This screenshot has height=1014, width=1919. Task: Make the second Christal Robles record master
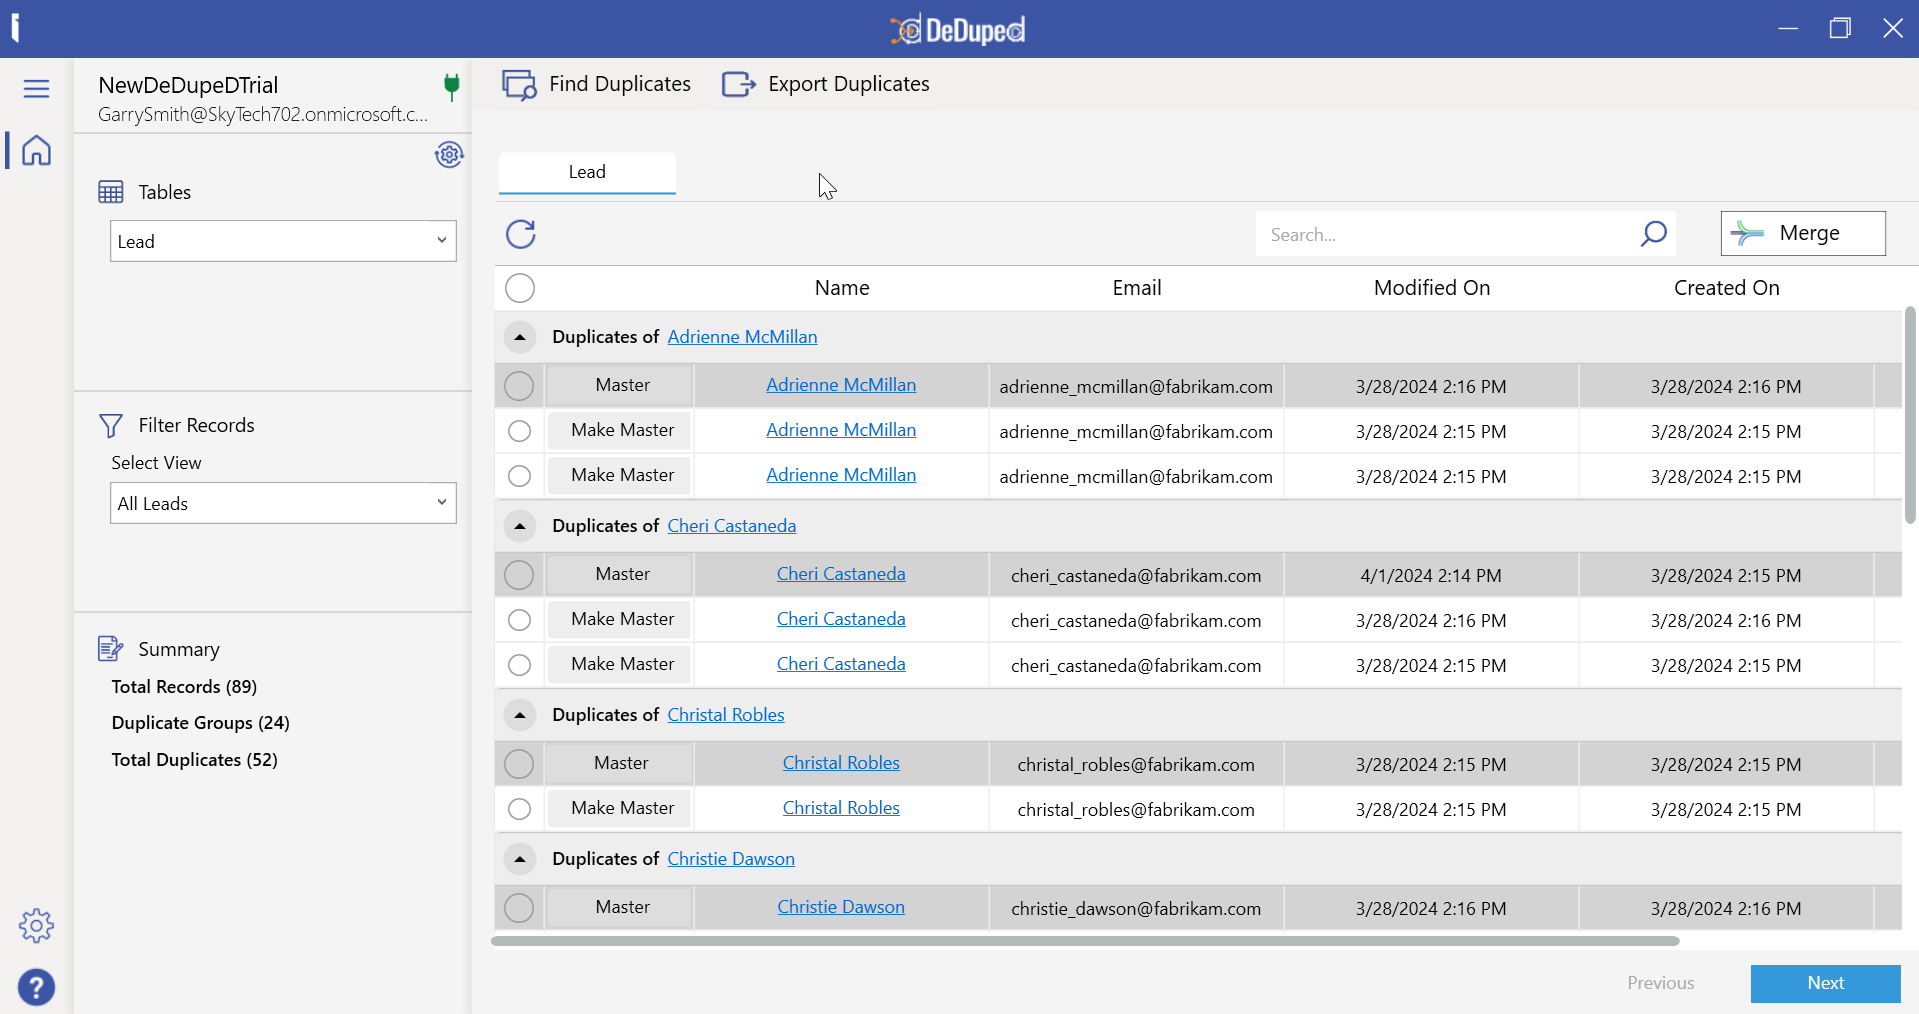[619, 808]
